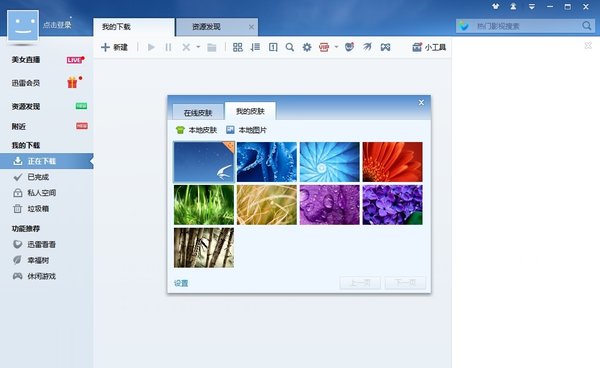The height and width of the screenshot is (368, 600).
Task: Click the Xunlei Kankan face toolbar icon
Action: (349, 47)
